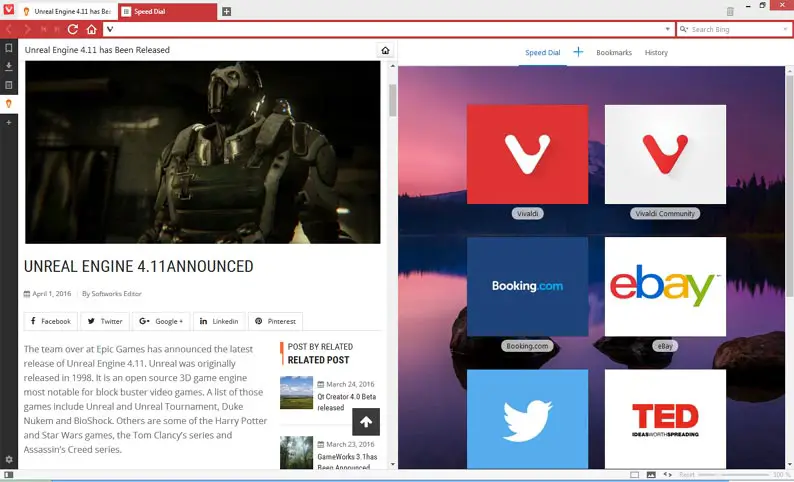
Task: Share the article on Linkedin
Action: (219, 322)
